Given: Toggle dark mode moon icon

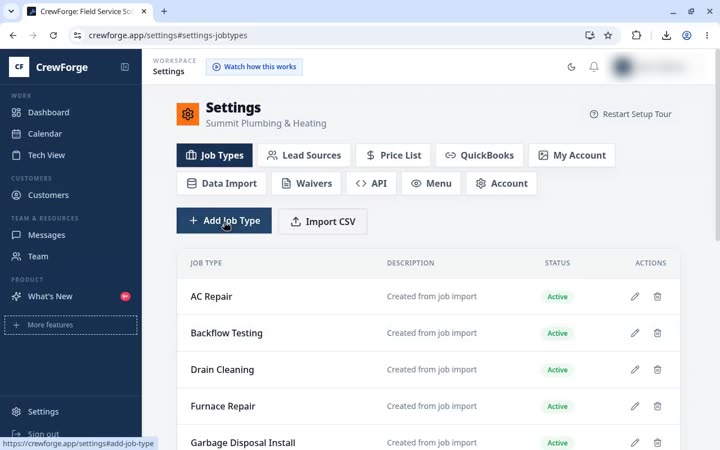Looking at the screenshot, I should tap(571, 67).
